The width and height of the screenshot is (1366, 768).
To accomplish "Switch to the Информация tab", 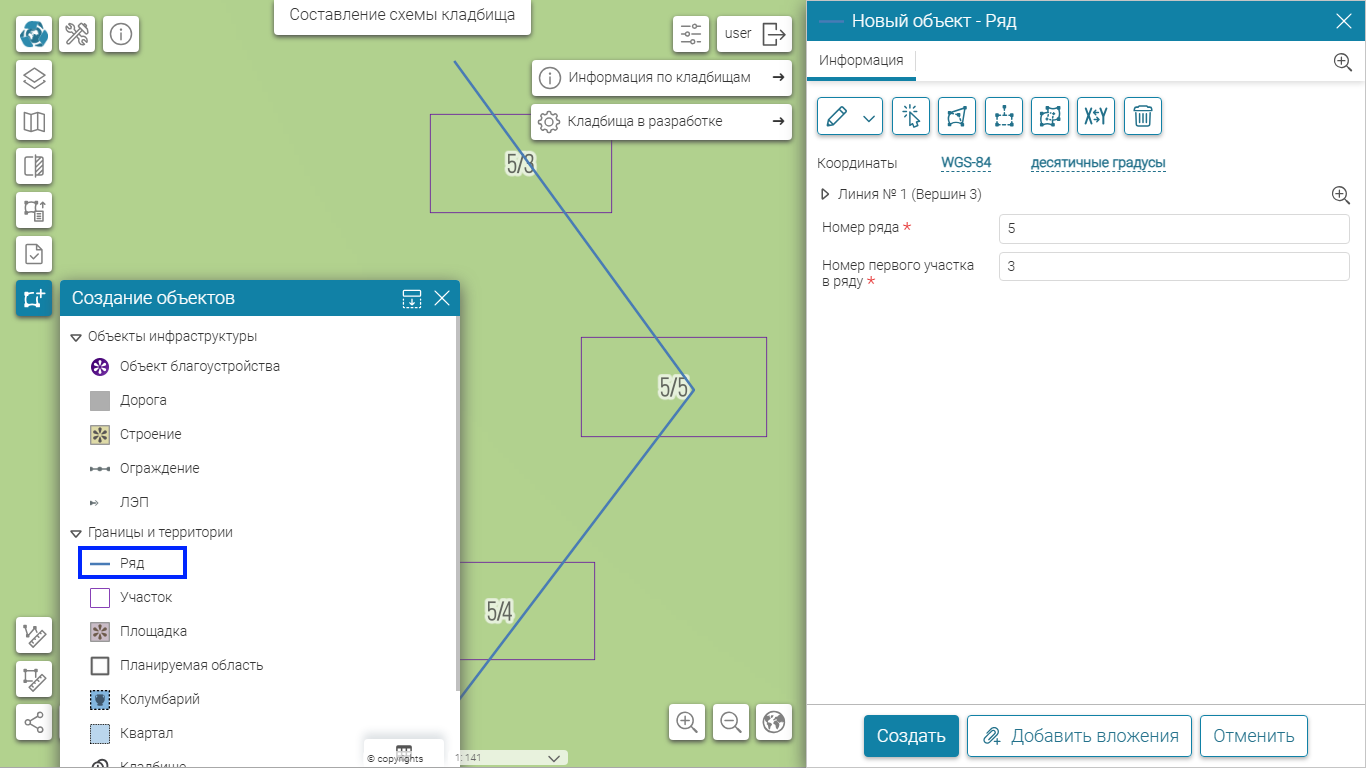I will (x=860, y=60).
